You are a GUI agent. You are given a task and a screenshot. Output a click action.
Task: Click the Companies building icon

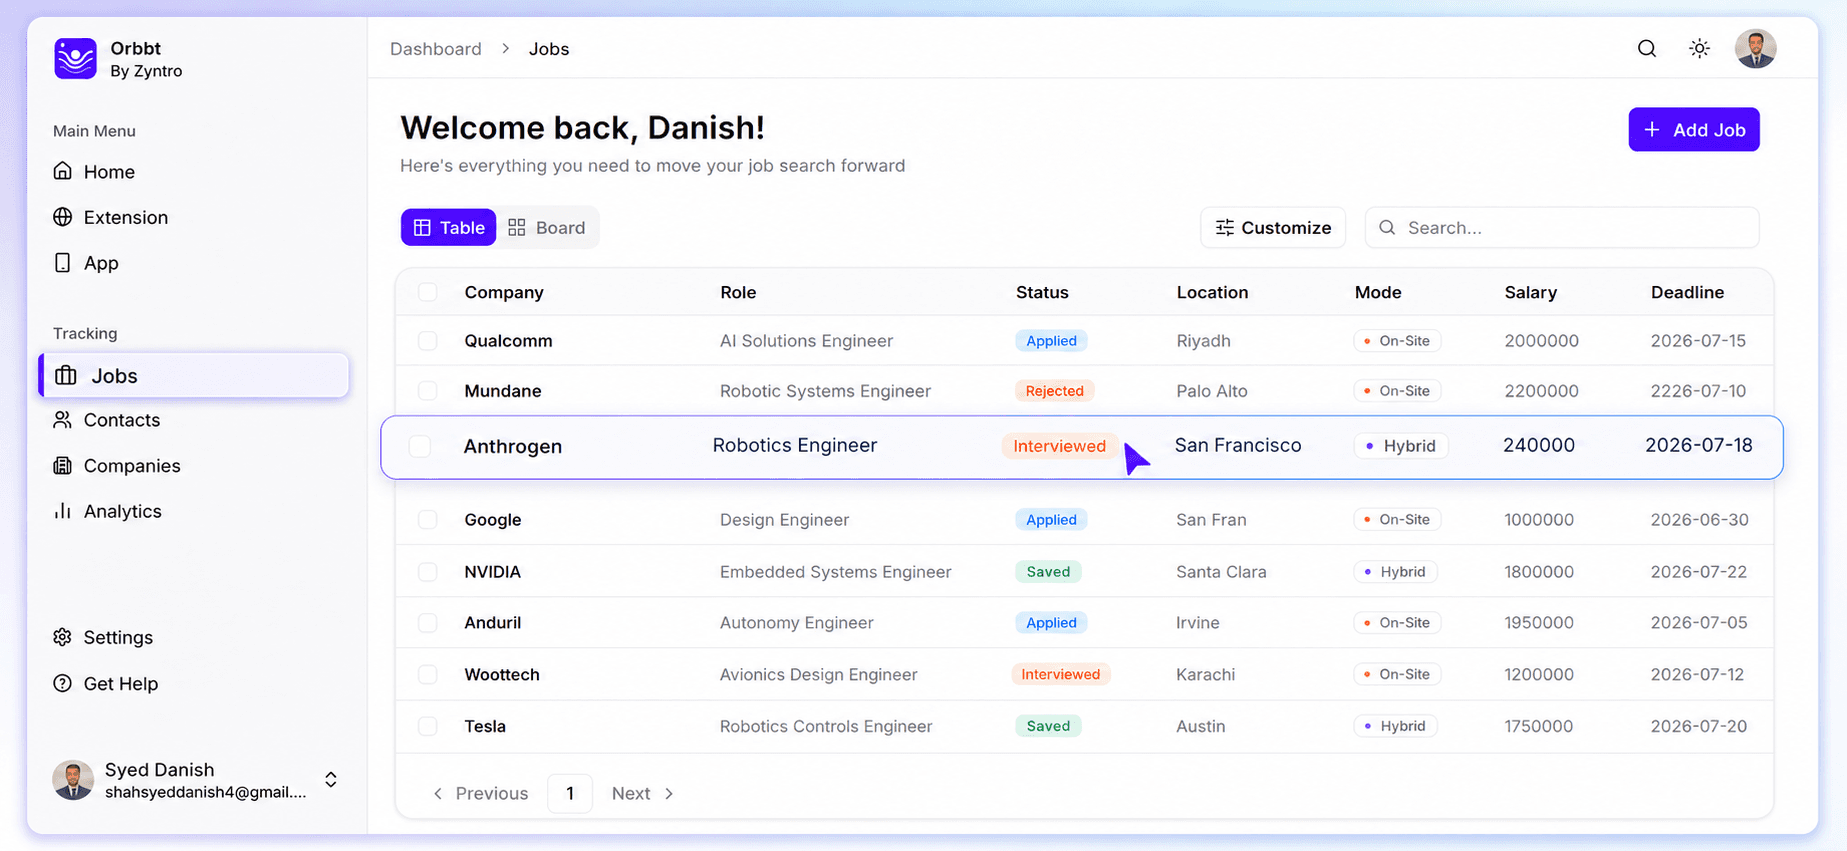63,465
